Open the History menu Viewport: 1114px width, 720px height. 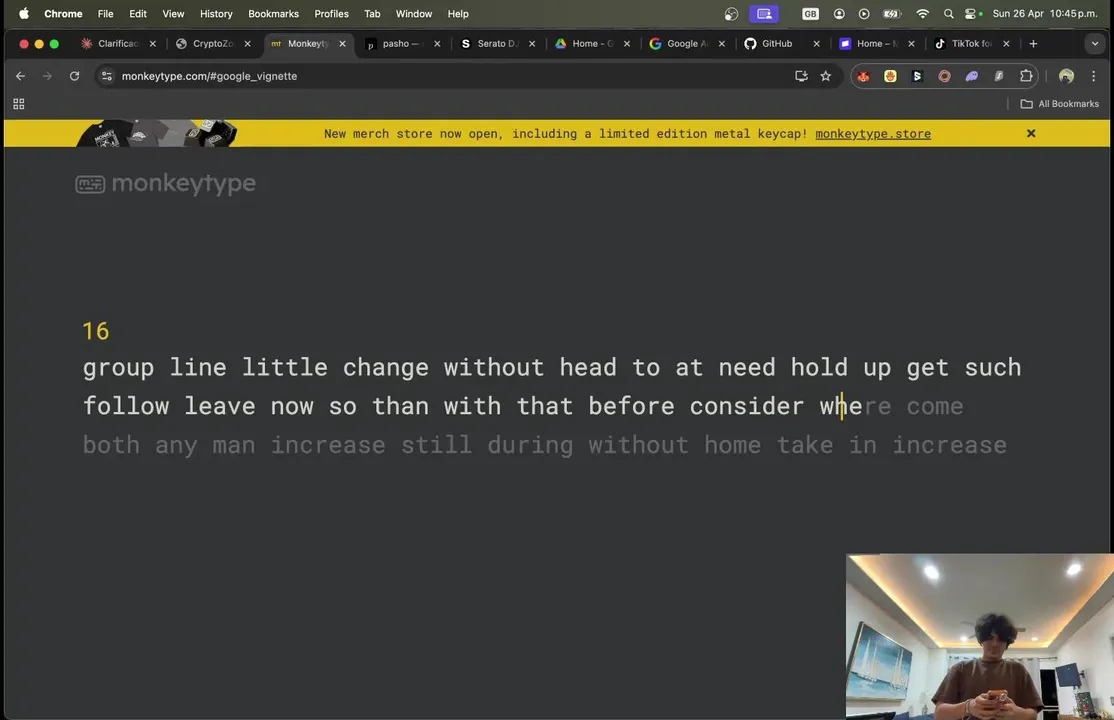216,14
